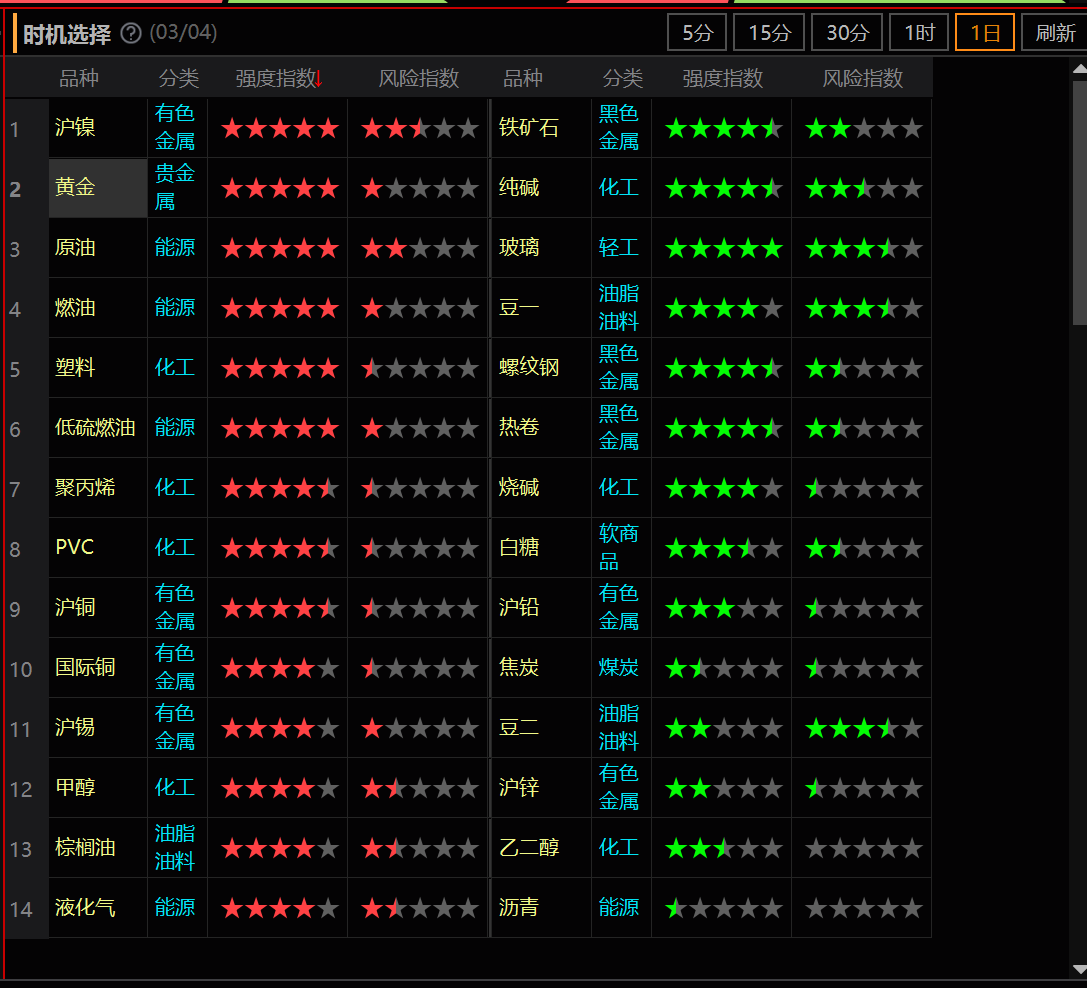Screen dimensions: 1087x988
Task: Click 国际铜 strength index stars
Action: tap(280, 669)
